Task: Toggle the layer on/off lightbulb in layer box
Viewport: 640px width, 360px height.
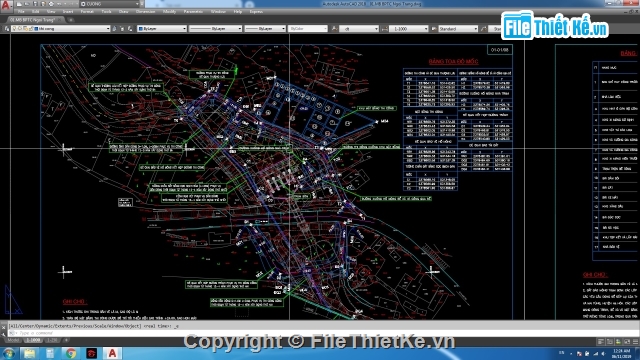Action: (x=15, y=29)
